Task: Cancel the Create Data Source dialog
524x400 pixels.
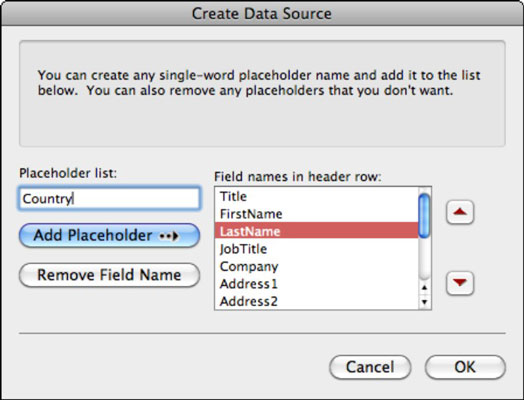Action: coord(370,367)
